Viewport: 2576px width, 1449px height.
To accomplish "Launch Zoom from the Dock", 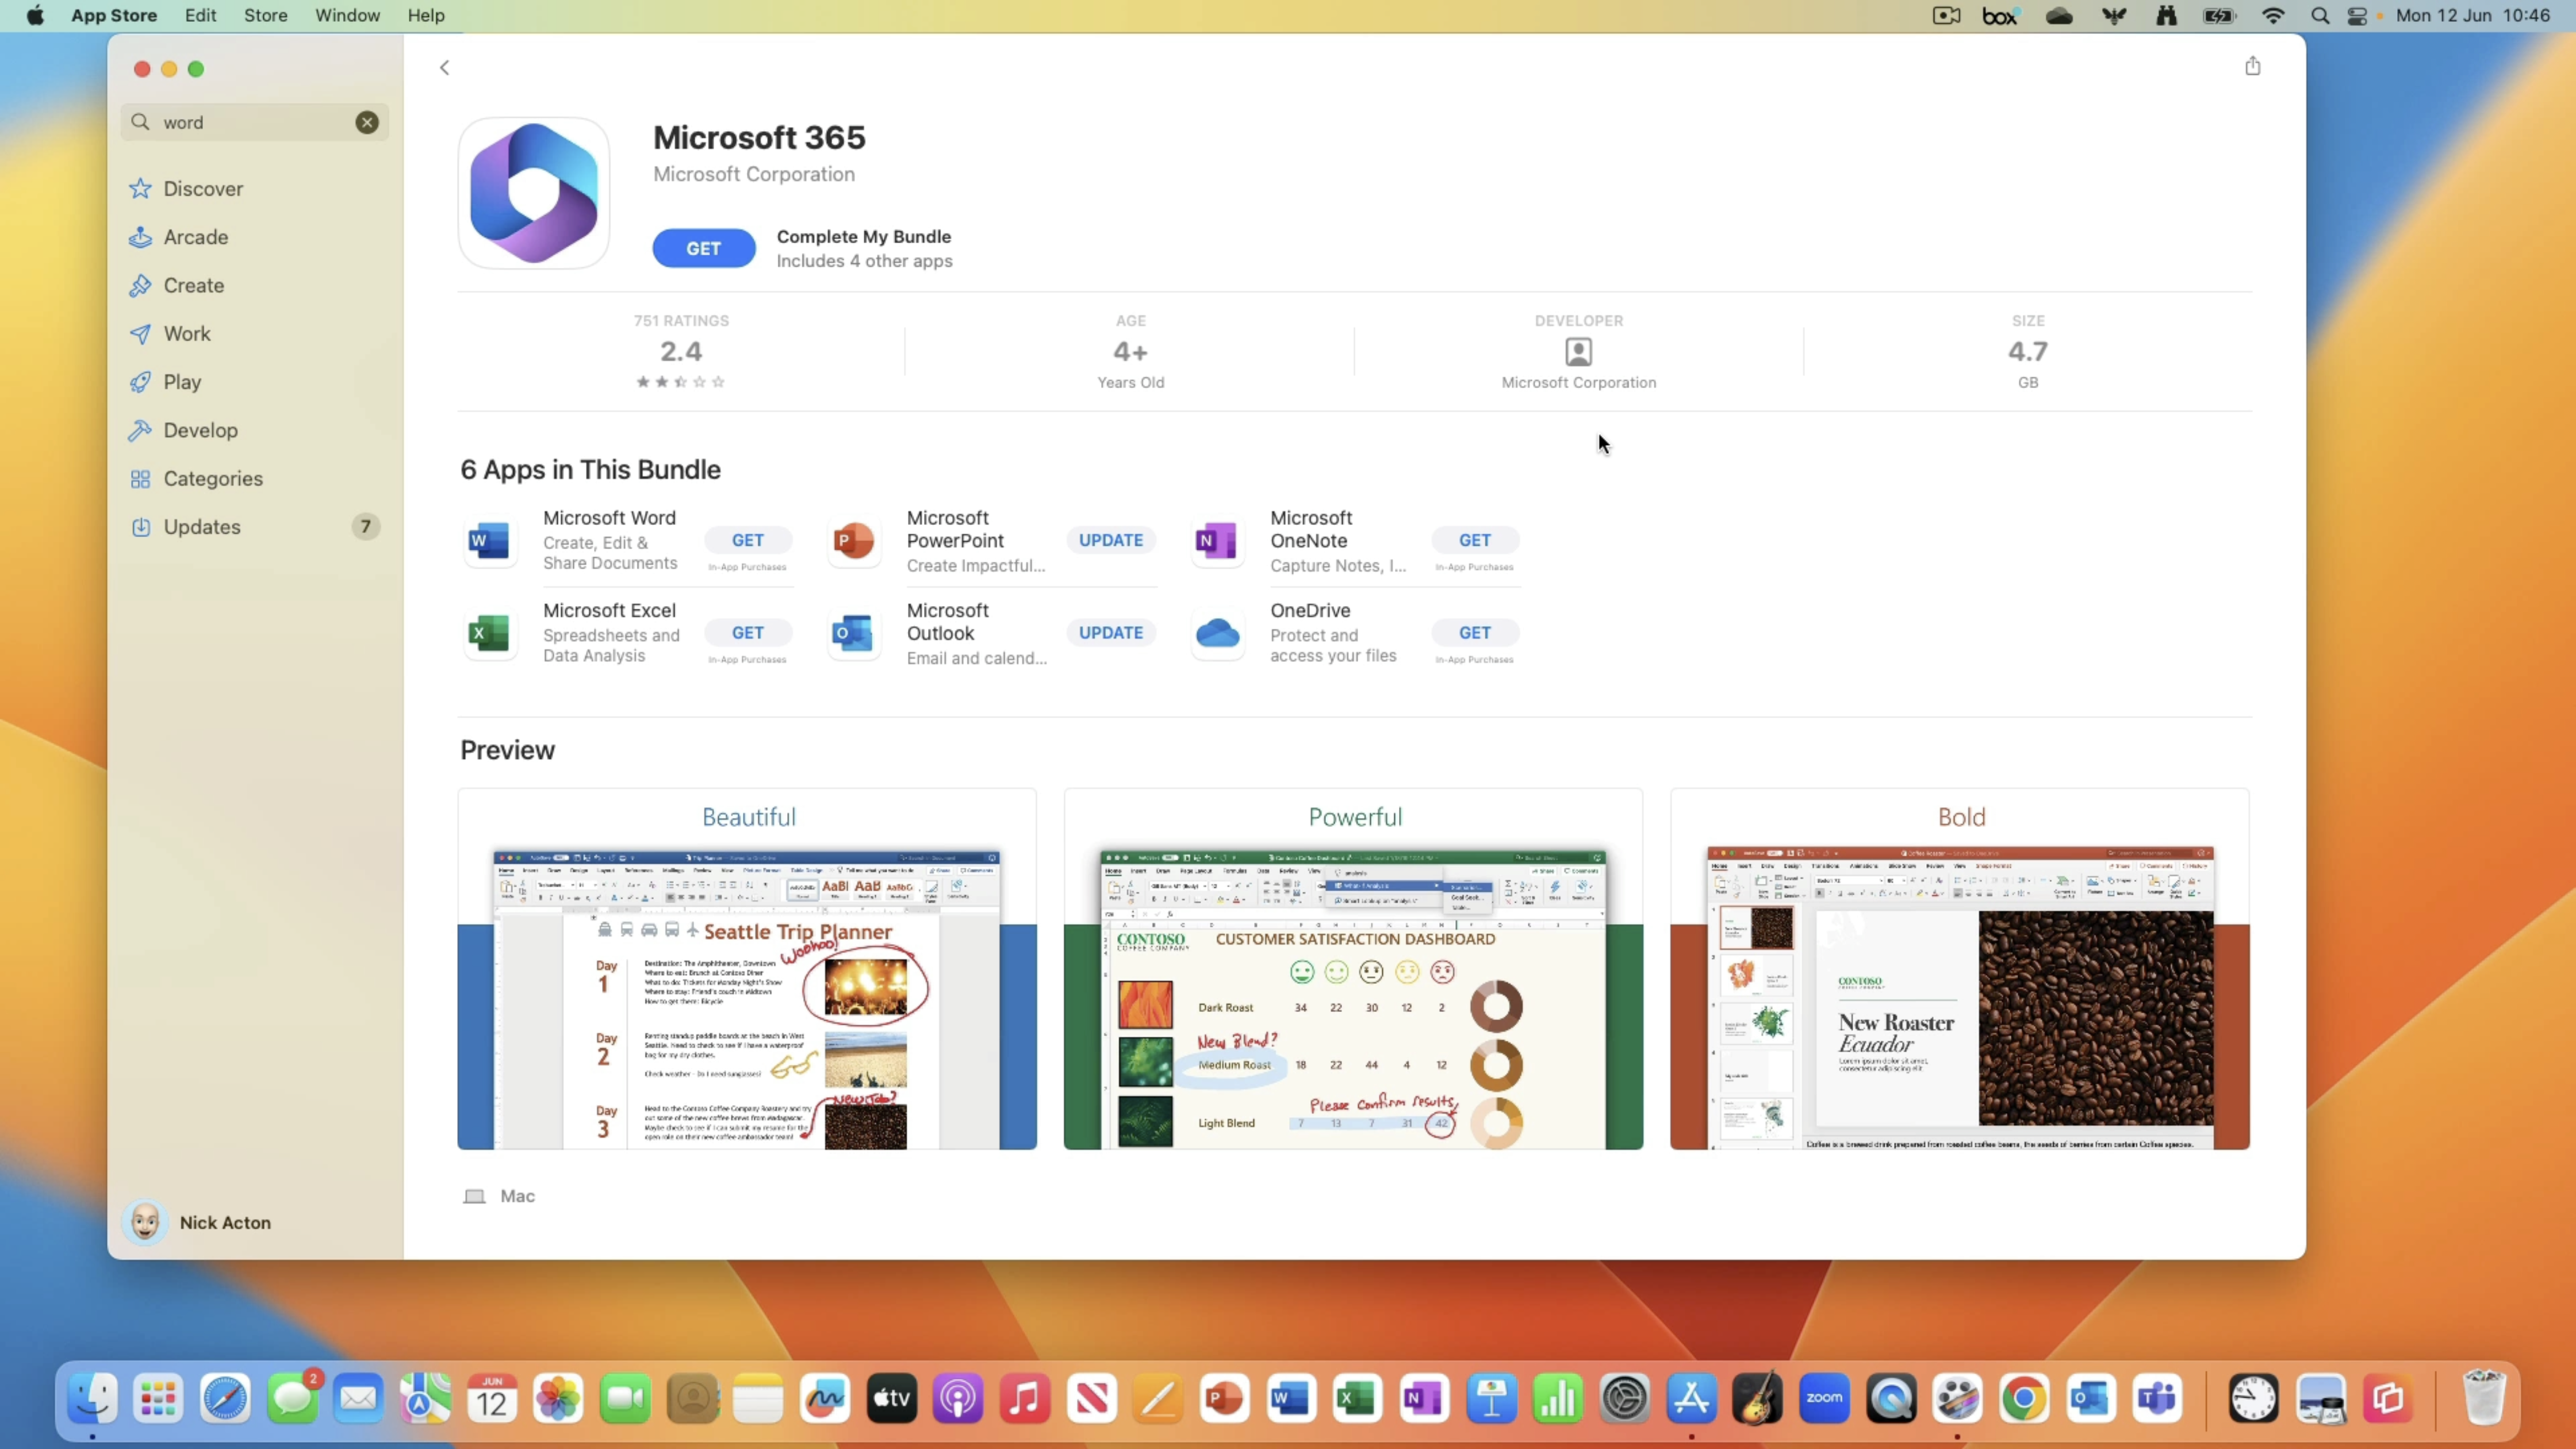I will coord(1824,1398).
